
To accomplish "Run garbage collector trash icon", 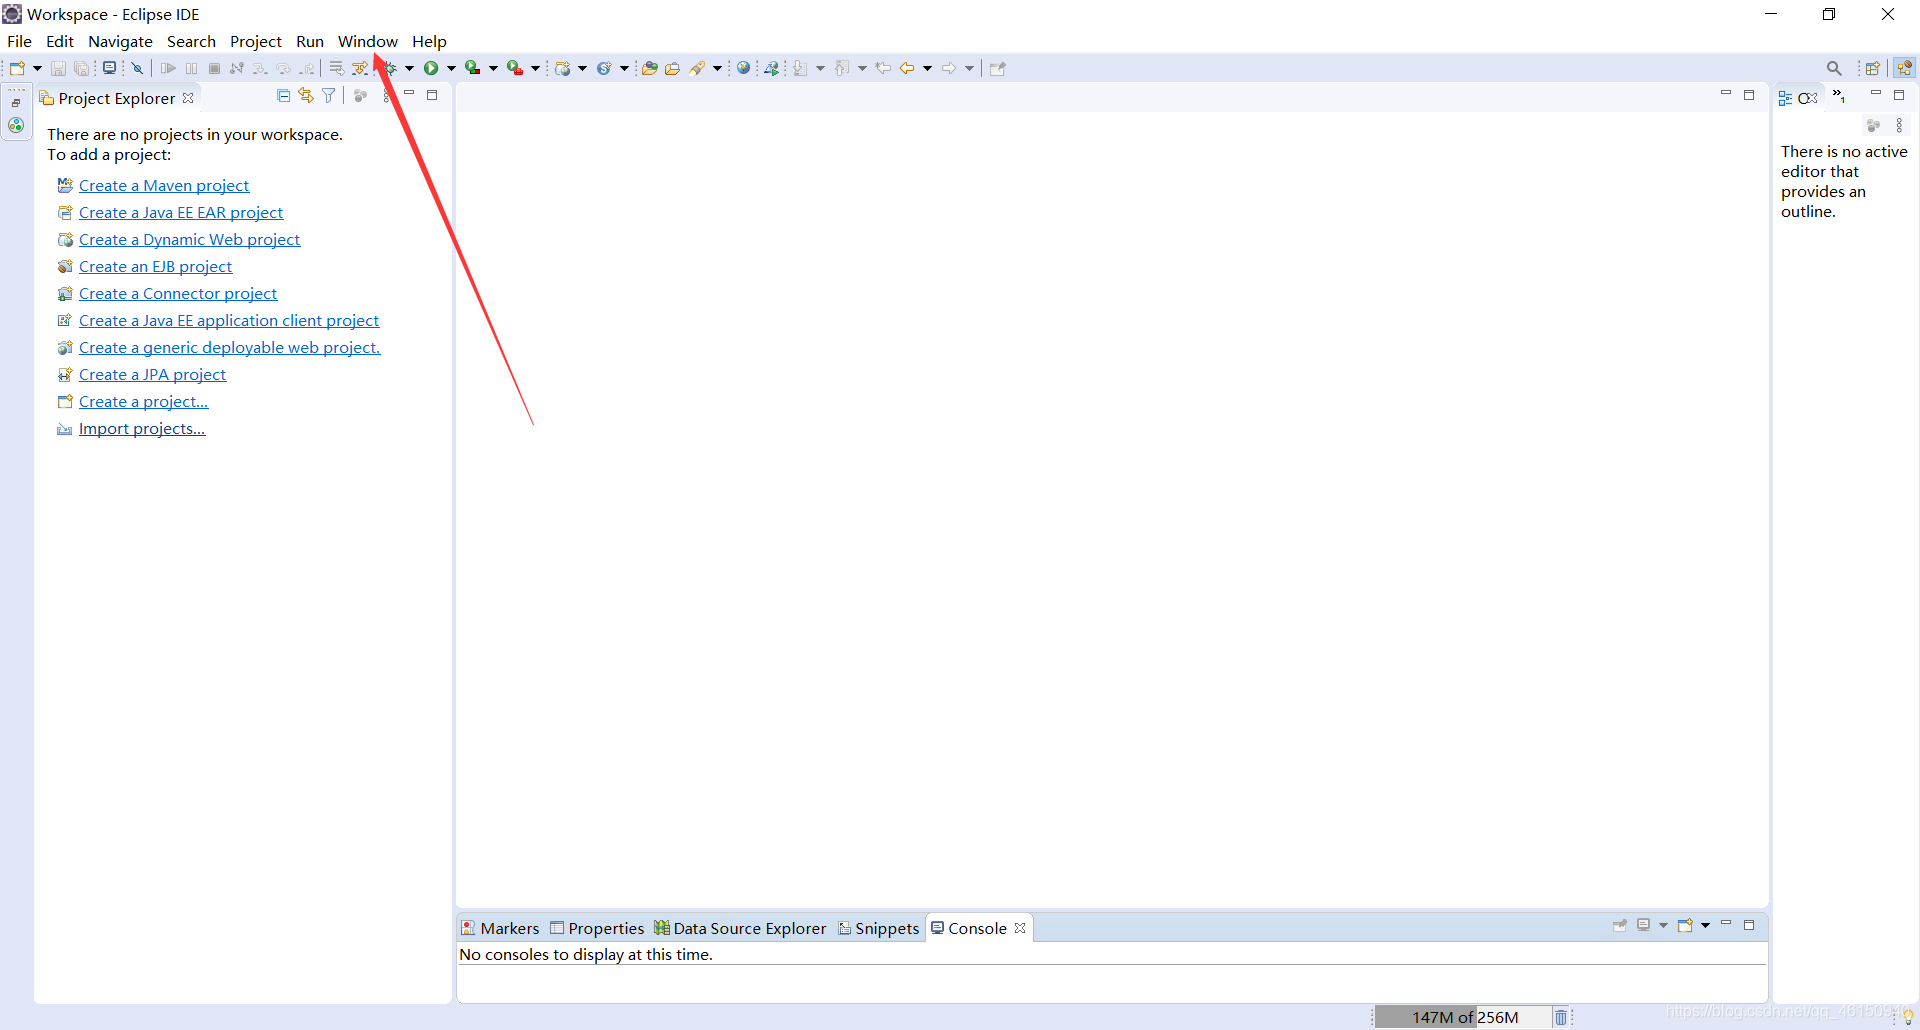I will [x=1560, y=1017].
